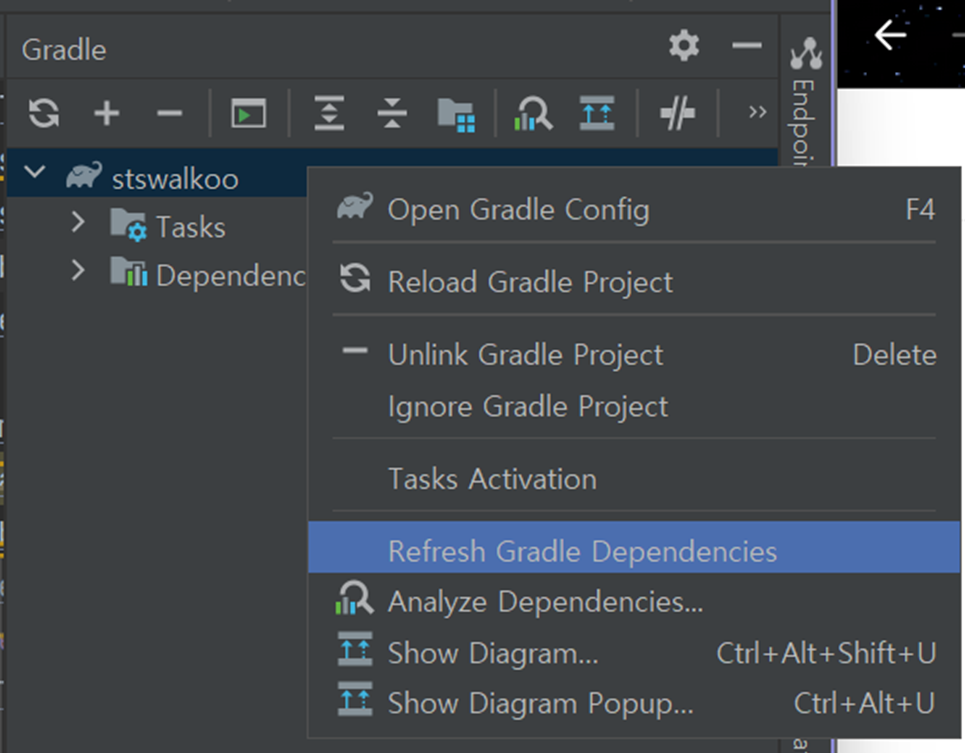Viewport: 965px width, 753px height.
Task: Open Execute Gradle Task toolbar icon
Action: pyautogui.click(x=248, y=113)
